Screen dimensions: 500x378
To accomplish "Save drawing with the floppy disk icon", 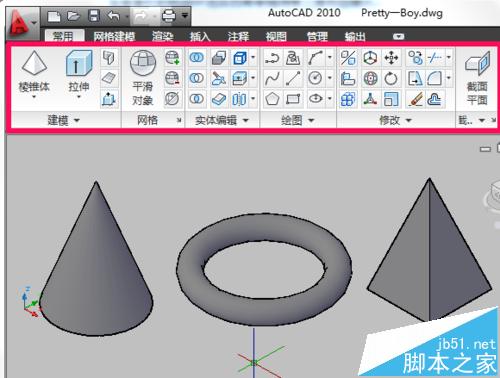I will [94, 16].
